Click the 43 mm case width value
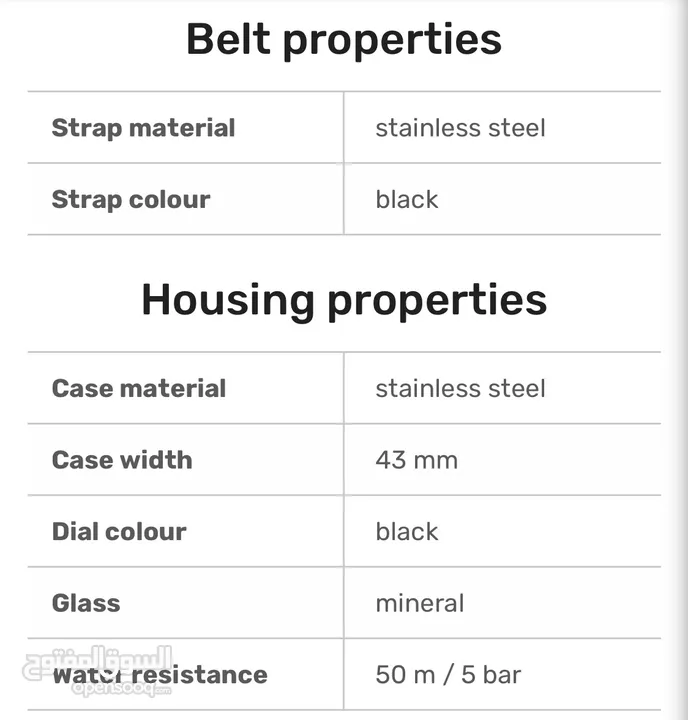The width and height of the screenshot is (688, 720). point(417,460)
